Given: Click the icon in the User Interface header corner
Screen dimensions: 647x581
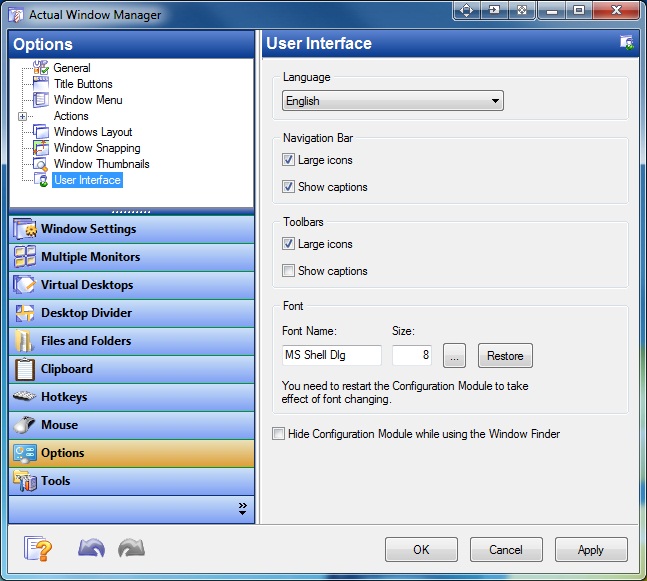Looking at the screenshot, I should (626, 43).
